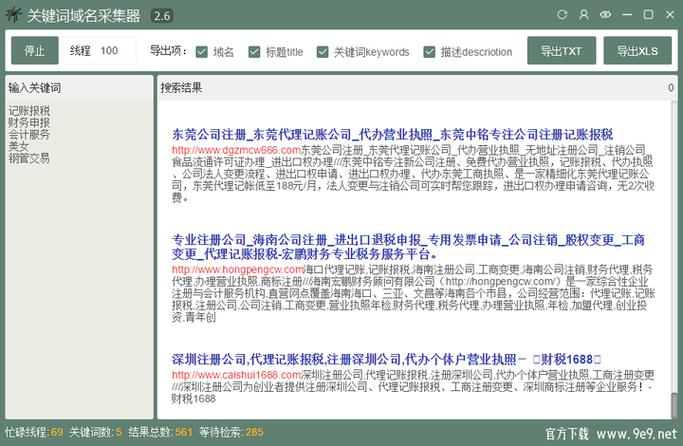Click the spider app logo
This screenshot has width=683, height=446.
[14, 15]
